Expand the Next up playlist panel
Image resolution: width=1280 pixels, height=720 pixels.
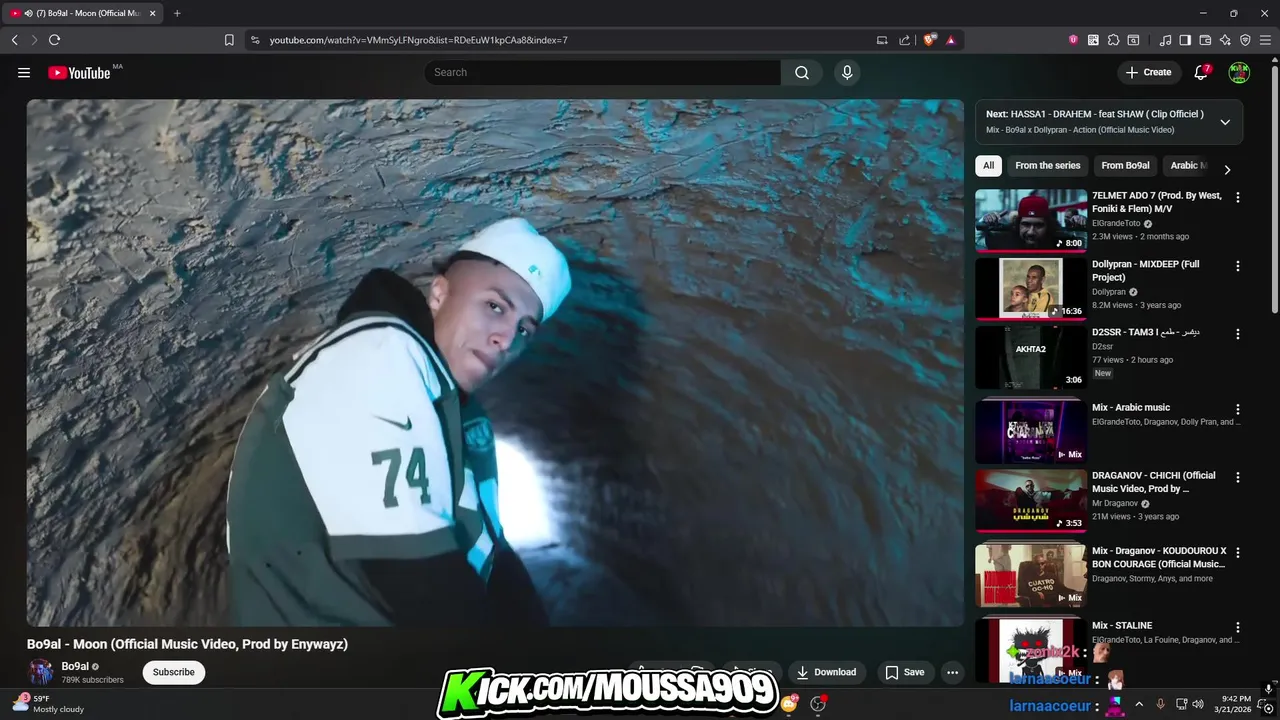(1225, 122)
